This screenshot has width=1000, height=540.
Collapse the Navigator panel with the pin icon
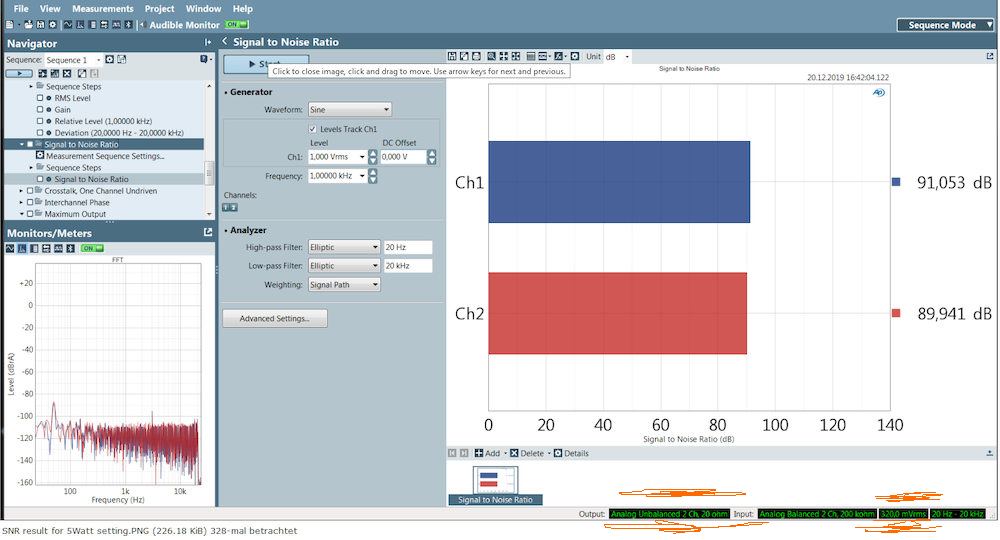point(208,43)
